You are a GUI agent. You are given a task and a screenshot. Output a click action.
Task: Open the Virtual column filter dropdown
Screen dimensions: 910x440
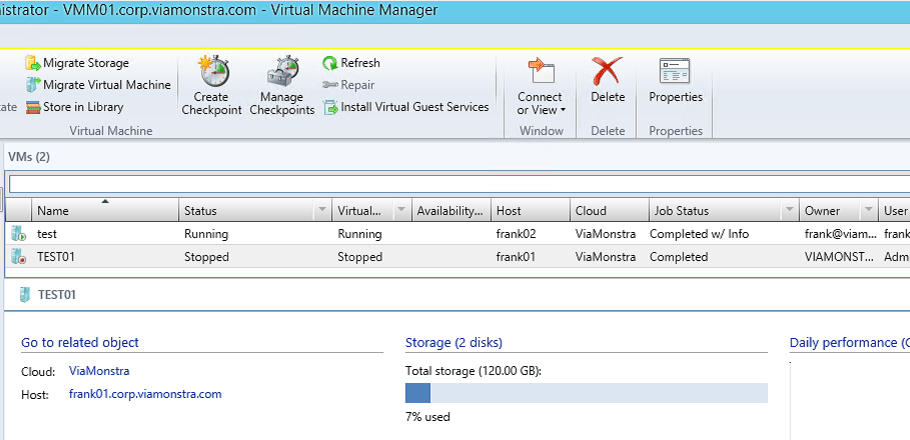click(x=401, y=211)
